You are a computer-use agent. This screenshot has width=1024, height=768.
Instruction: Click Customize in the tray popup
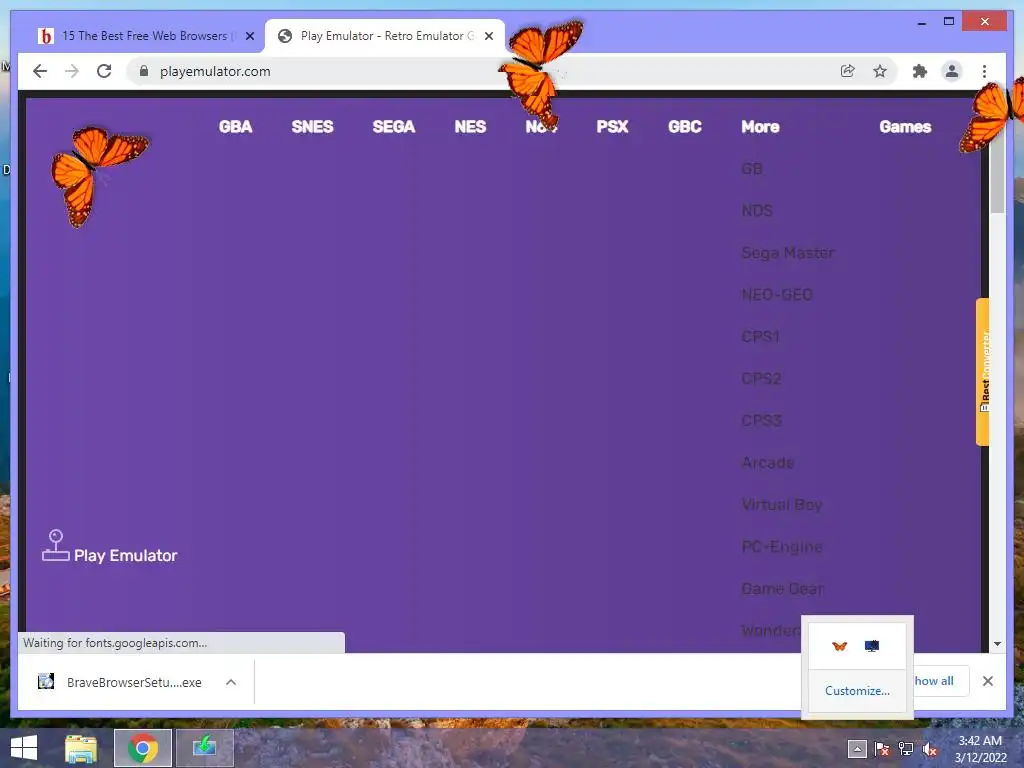857,691
